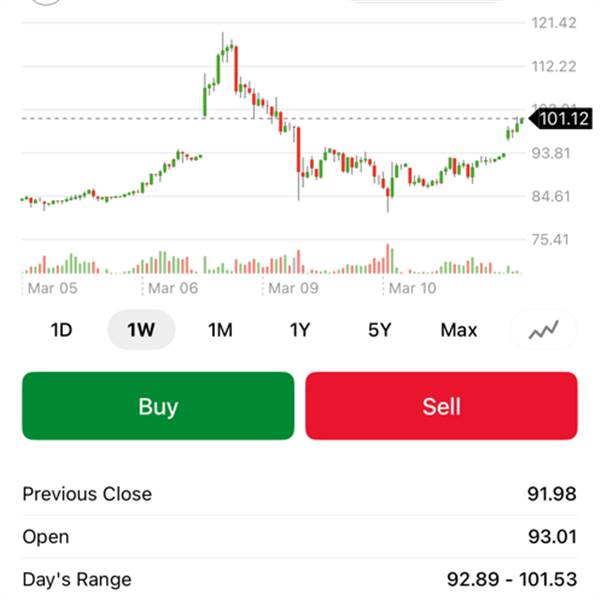Show the 1Y price history

tap(300, 330)
